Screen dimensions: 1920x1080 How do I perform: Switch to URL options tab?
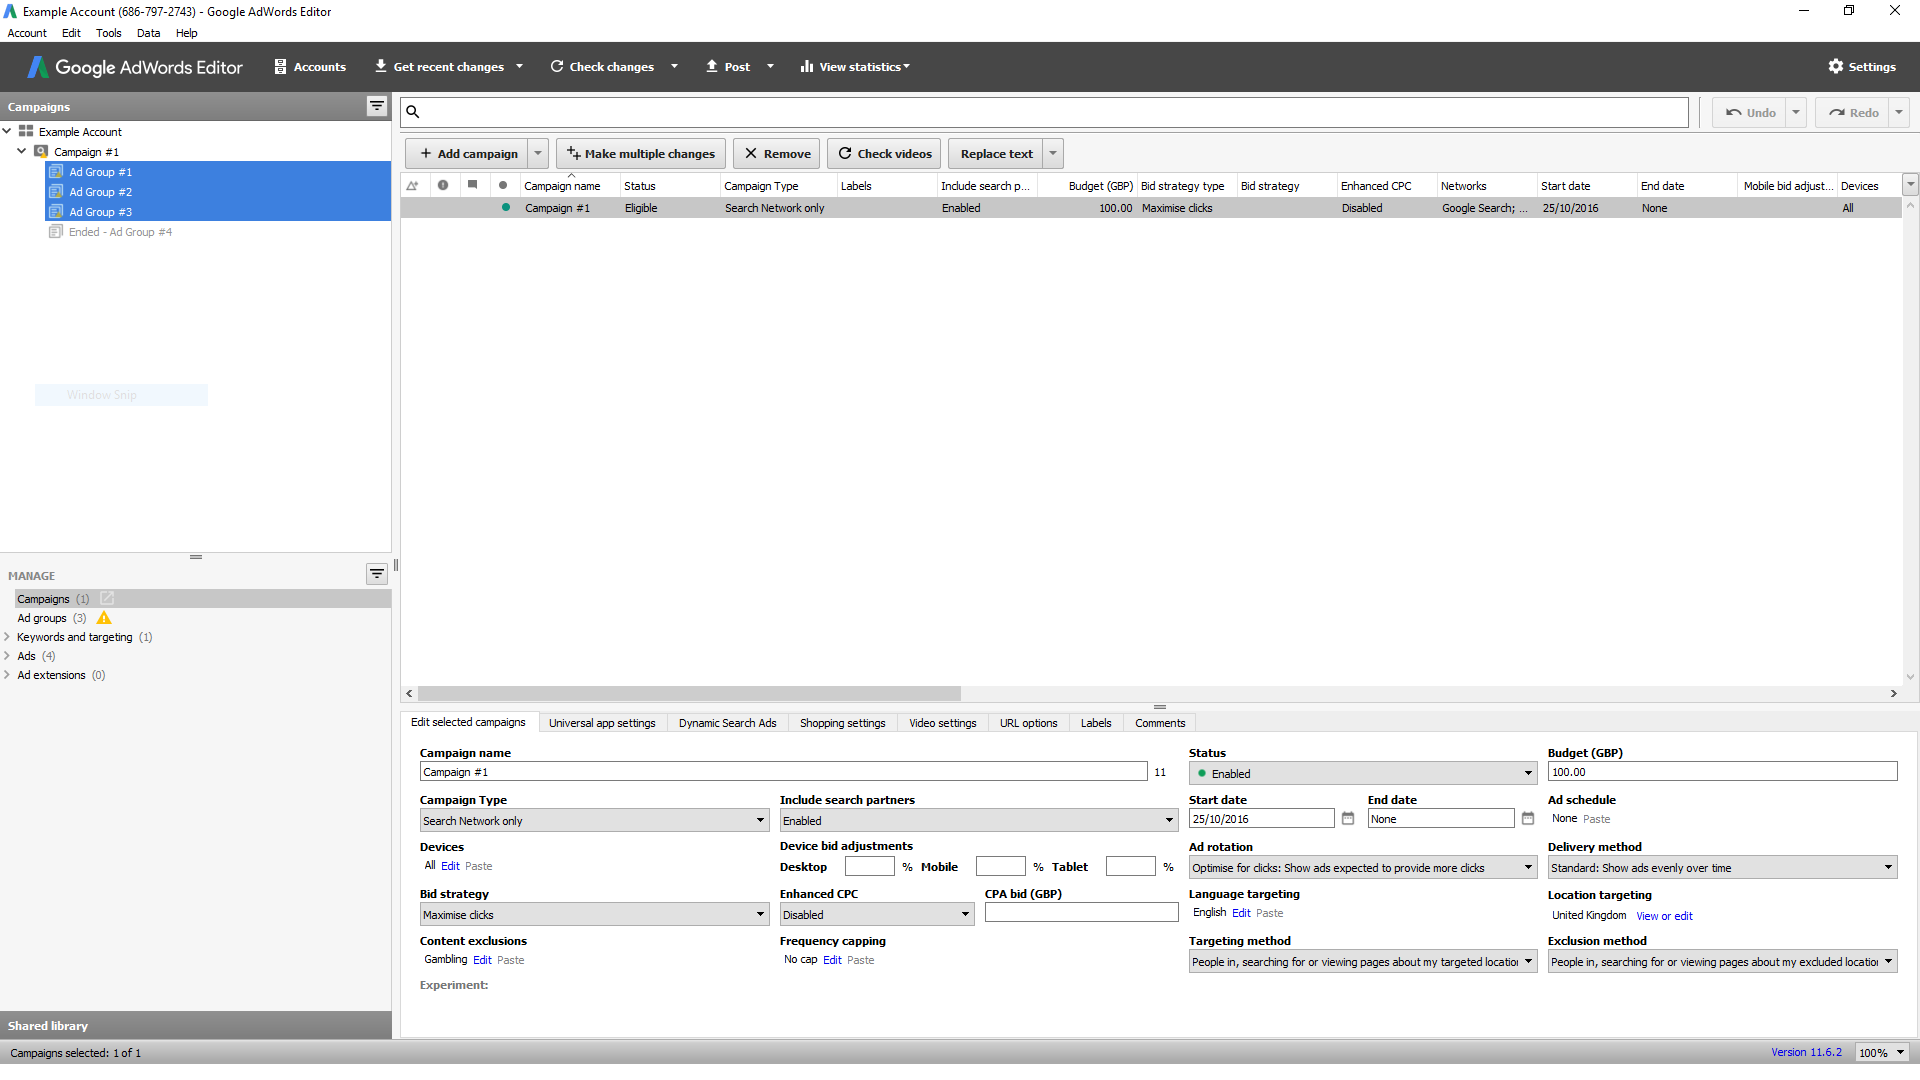tap(1028, 723)
